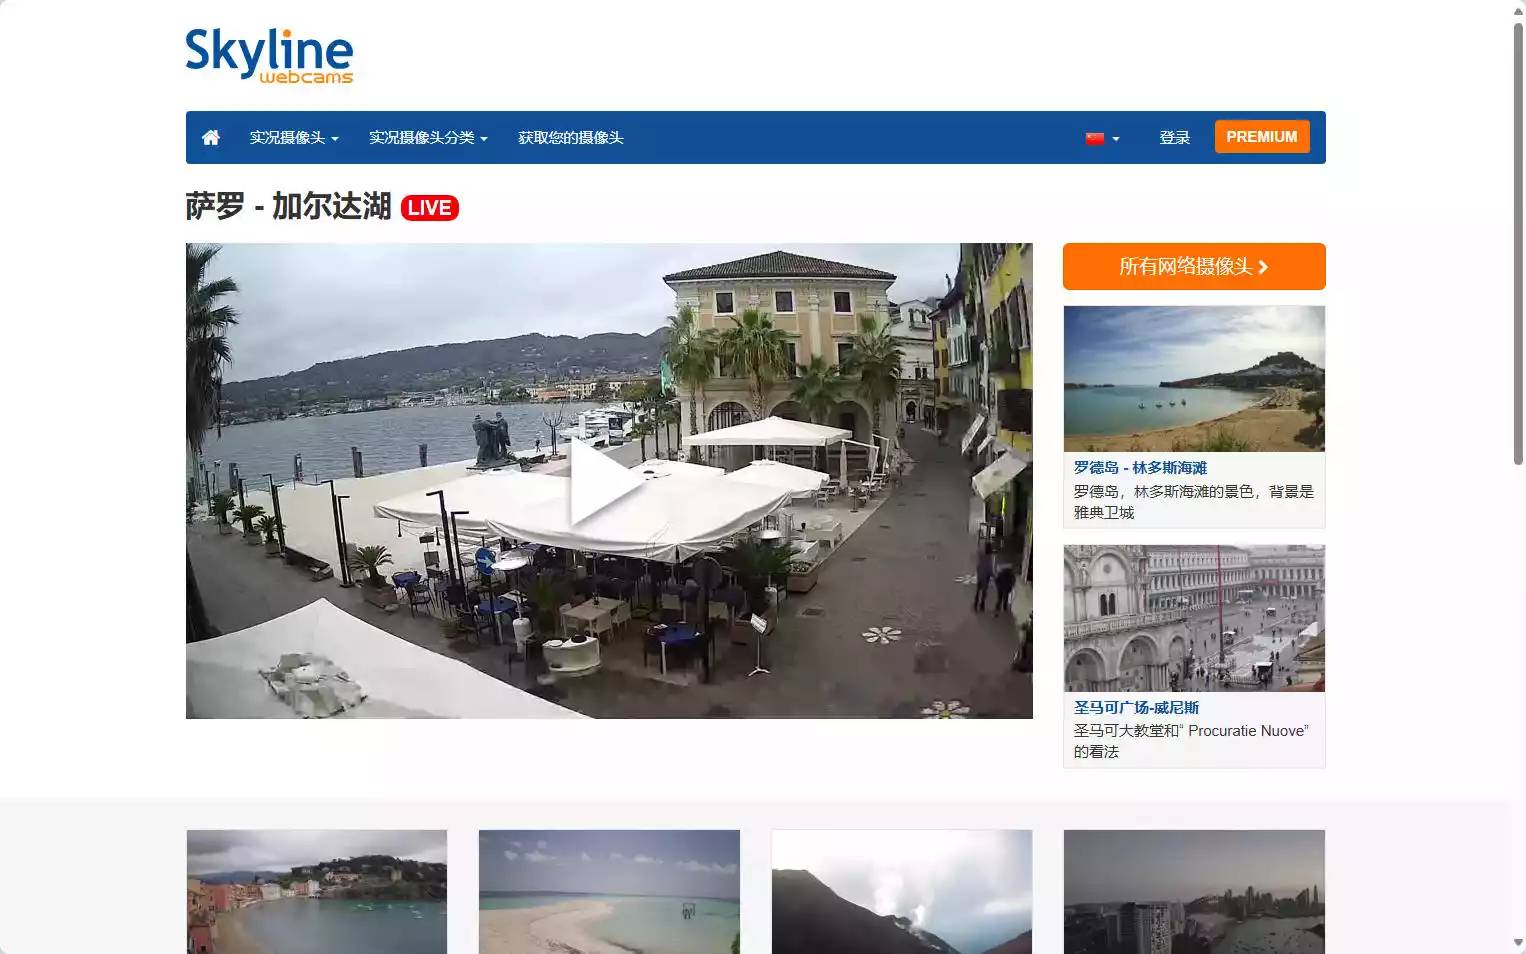Viewport: 1526px width, 954px height.
Task: Click the Chinese flag language icon
Action: [1094, 138]
